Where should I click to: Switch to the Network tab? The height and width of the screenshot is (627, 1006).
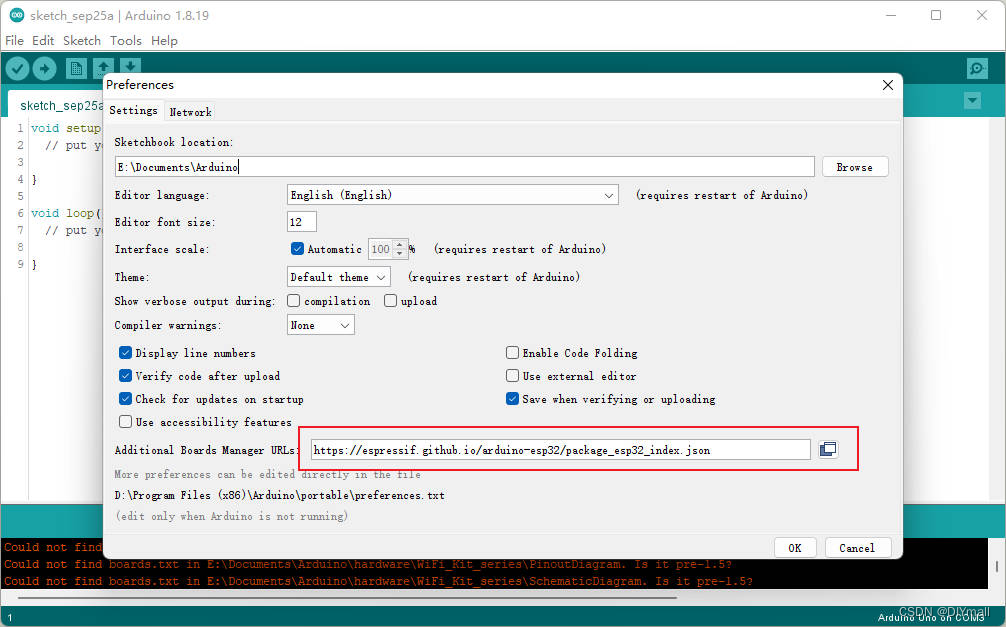pyautogui.click(x=191, y=112)
